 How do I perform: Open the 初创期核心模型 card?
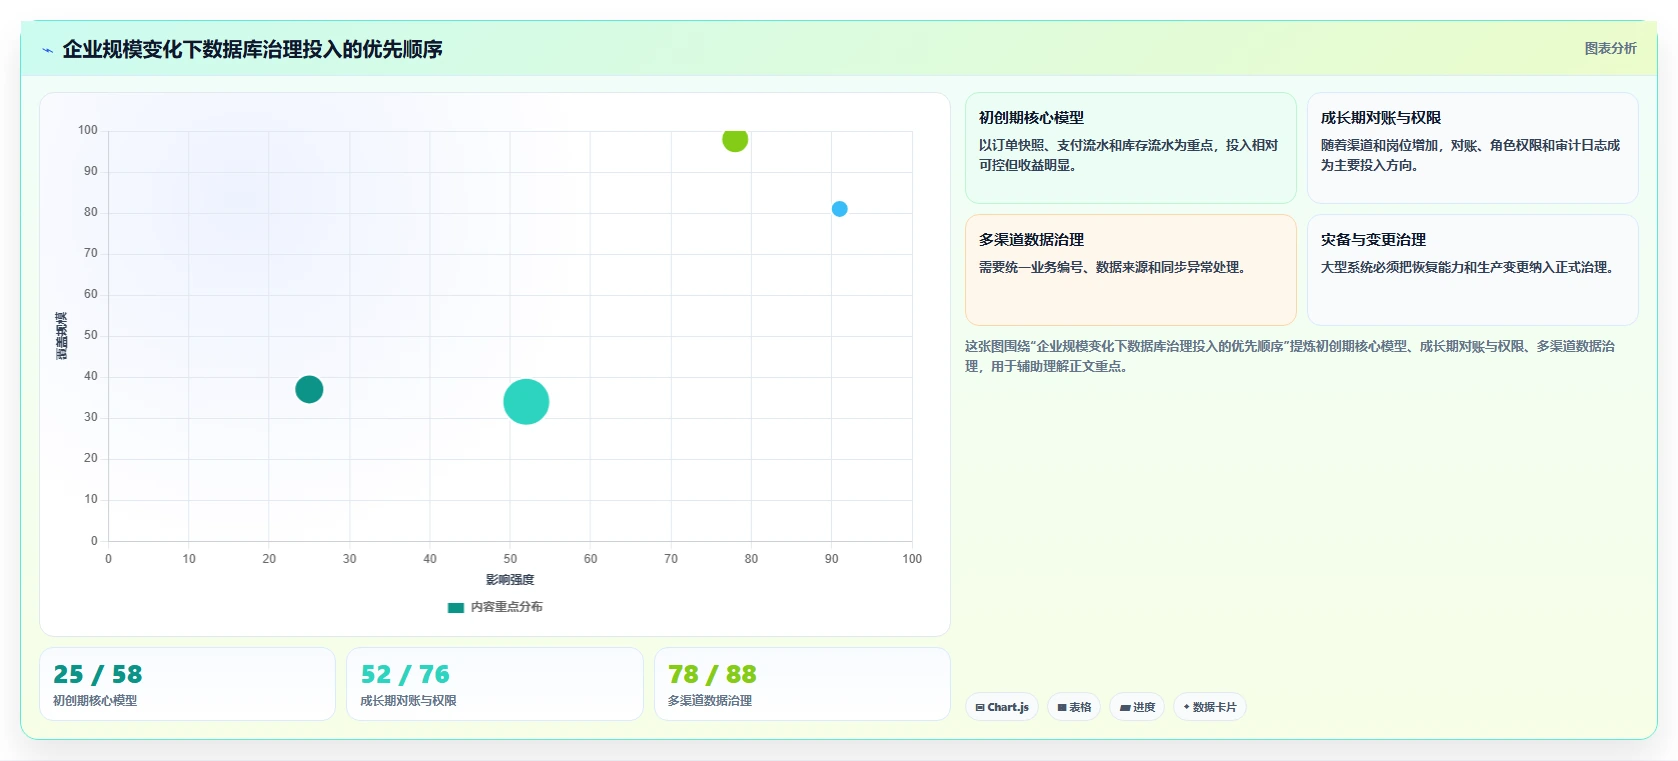click(x=1130, y=148)
